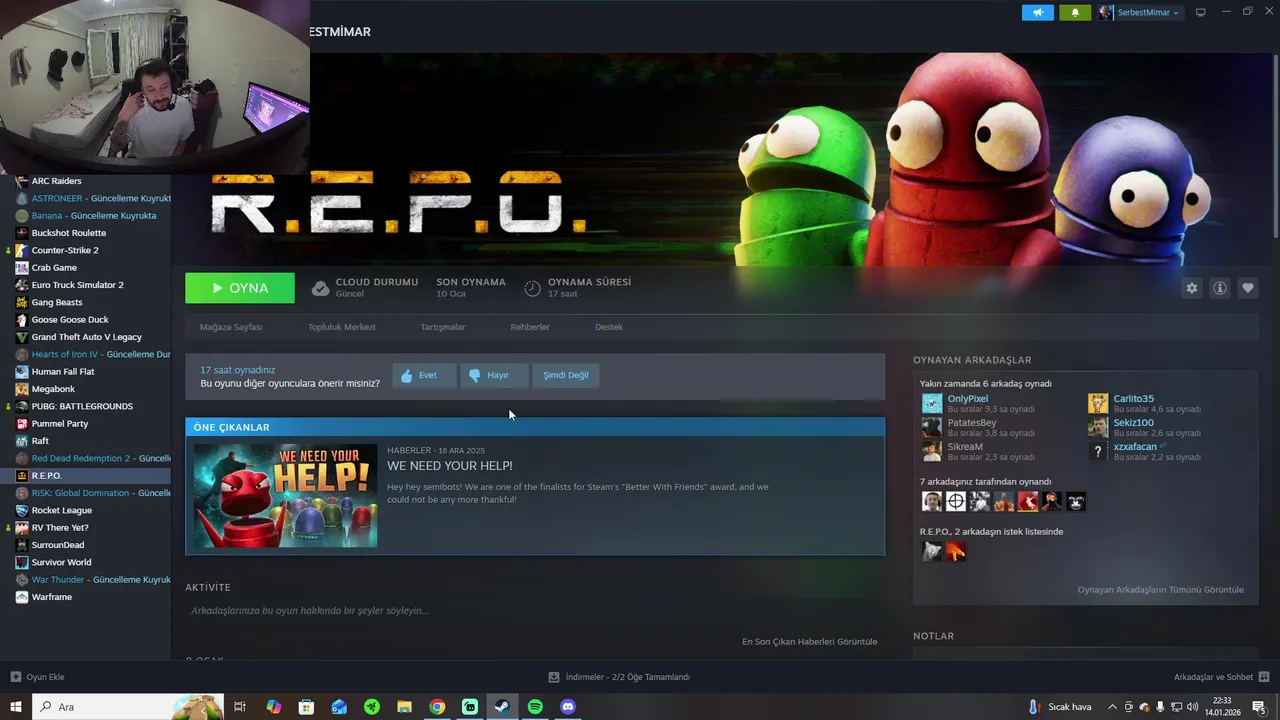Open the game settings gear icon
This screenshot has width=1280, height=720.
pyautogui.click(x=1192, y=288)
